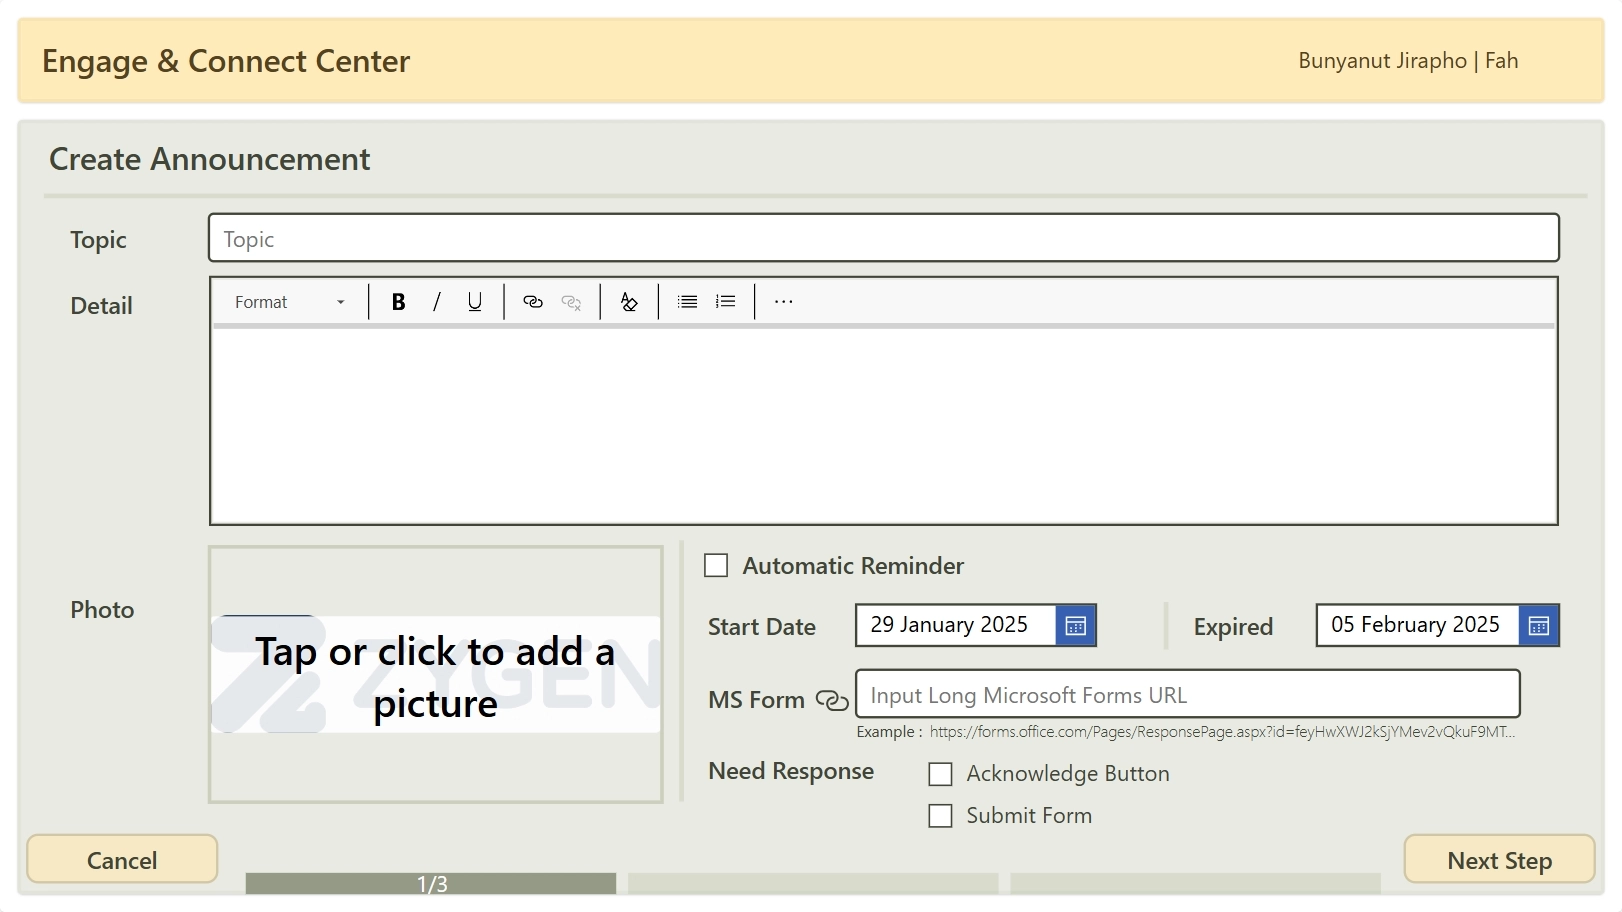Screen dimensions: 1622x912
Task: Toggle bold formatting in Detail editor
Action: 398,302
